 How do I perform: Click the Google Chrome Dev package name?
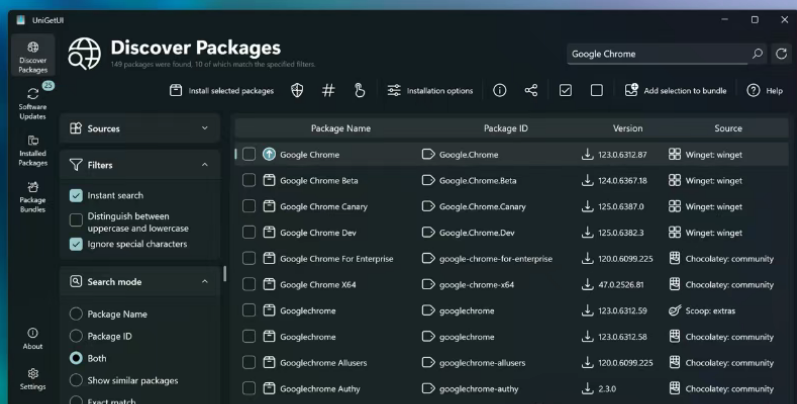(x=318, y=233)
